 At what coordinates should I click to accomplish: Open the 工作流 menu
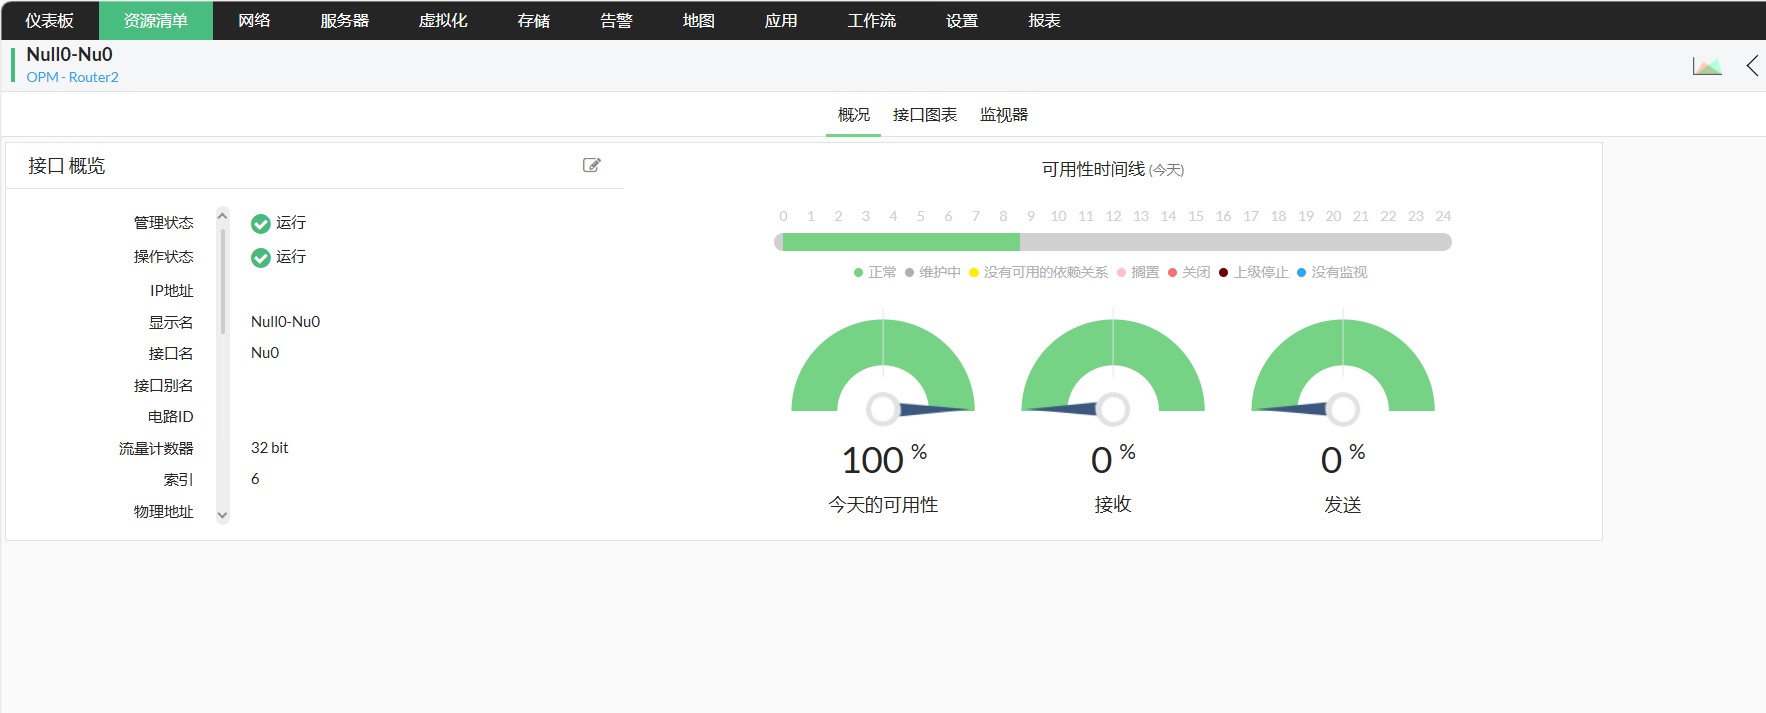tap(871, 20)
